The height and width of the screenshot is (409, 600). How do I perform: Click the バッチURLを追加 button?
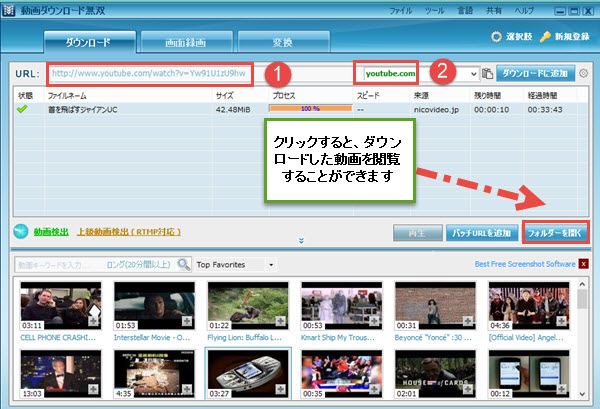pos(482,233)
